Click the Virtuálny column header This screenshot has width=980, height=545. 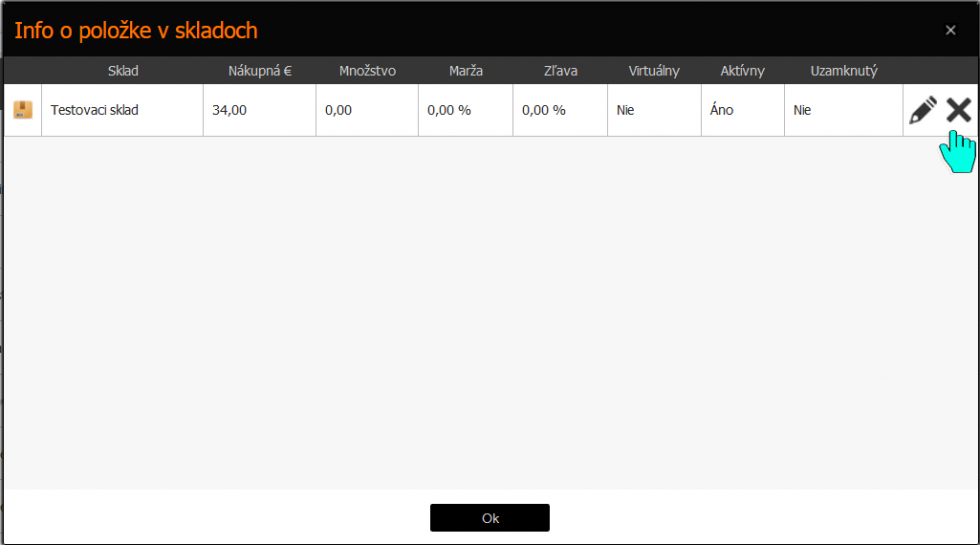pyautogui.click(x=654, y=71)
